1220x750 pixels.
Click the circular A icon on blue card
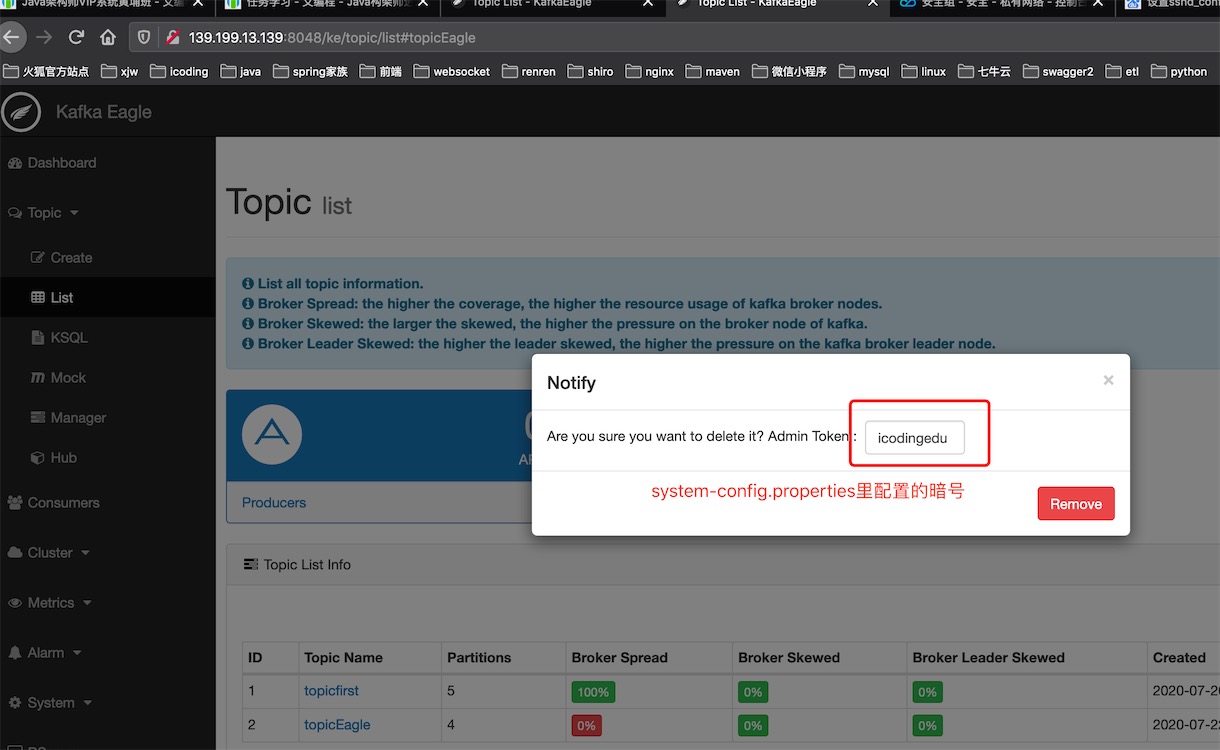272,433
